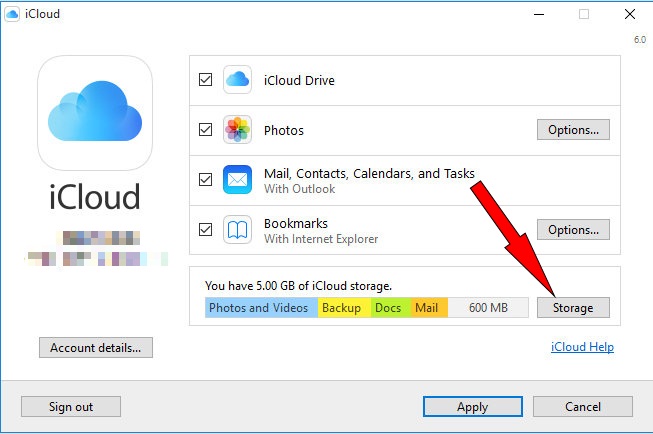The height and width of the screenshot is (434, 653).
Task: Click Apply to save changes
Action: click(x=472, y=407)
